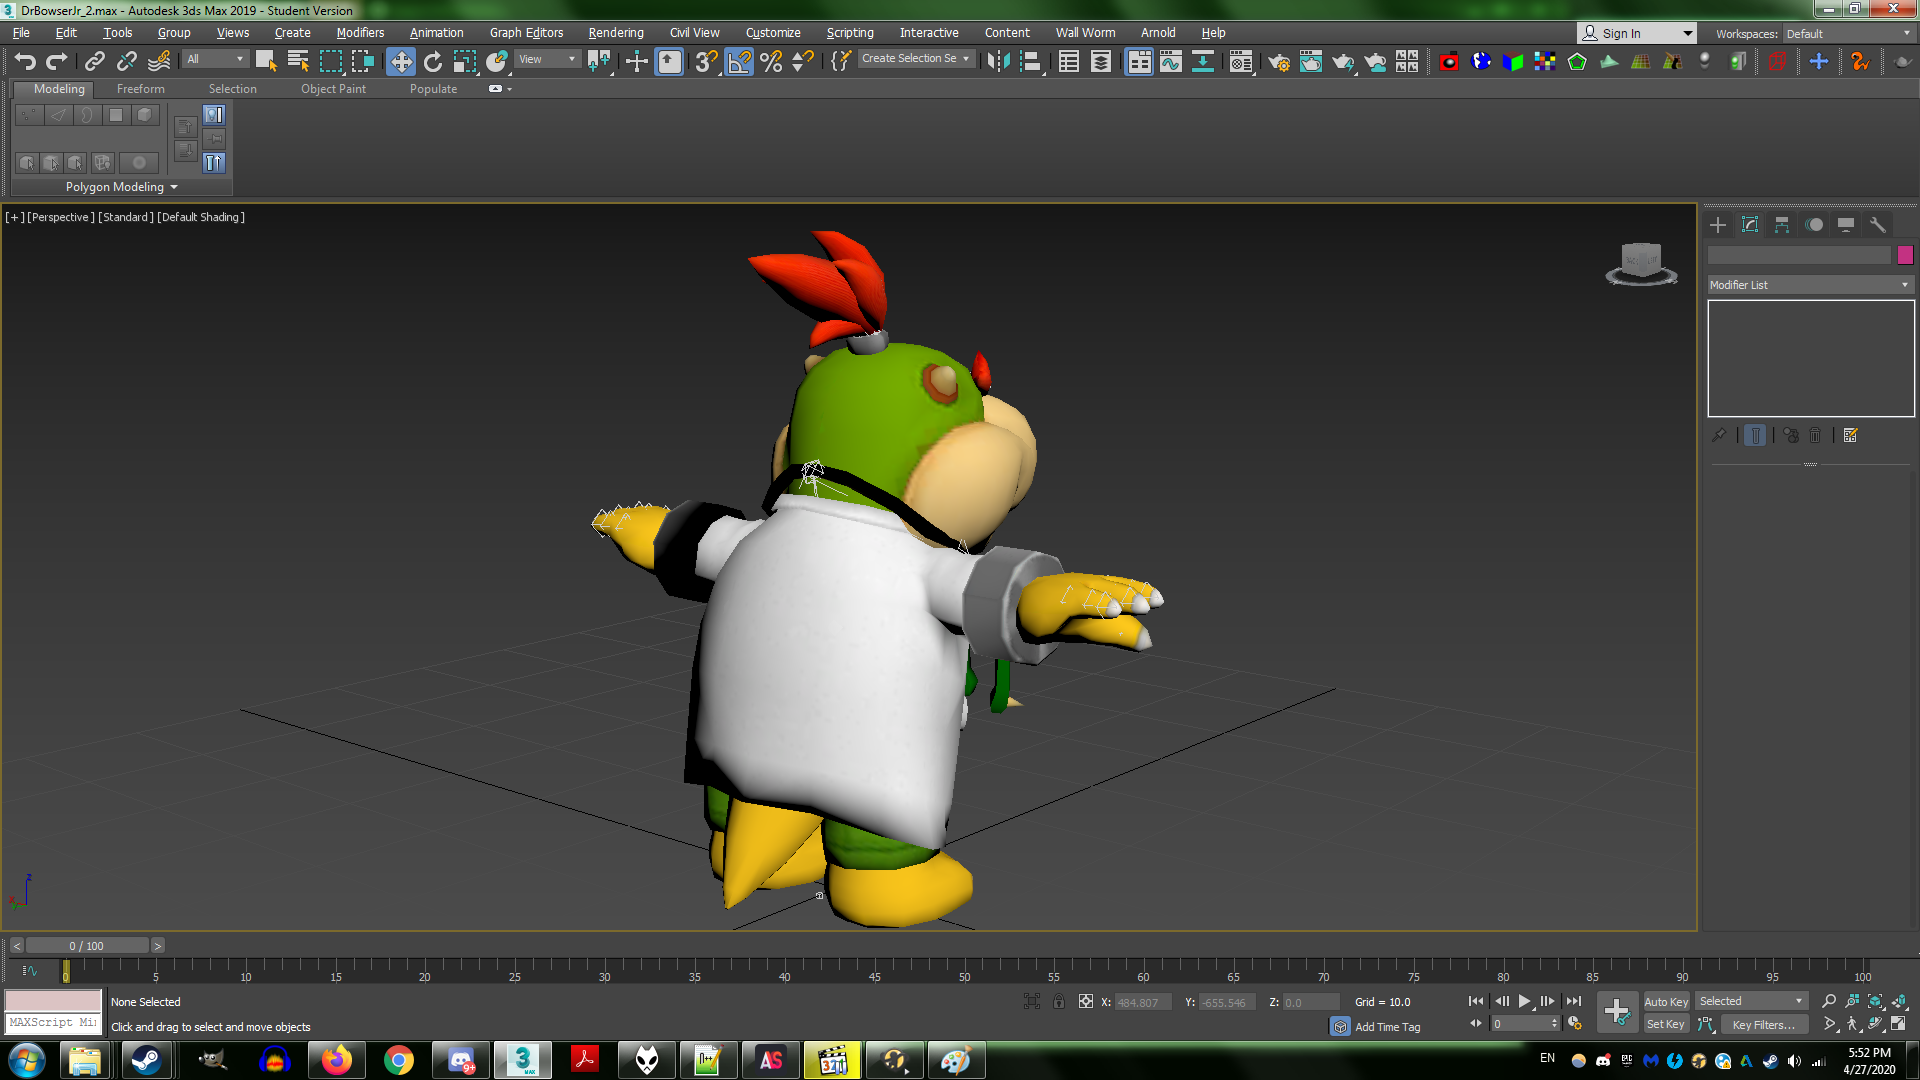Toggle Percent Snap
Image resolution: width=1920 pixels, height=1080 pixels.
click(771, 62)
